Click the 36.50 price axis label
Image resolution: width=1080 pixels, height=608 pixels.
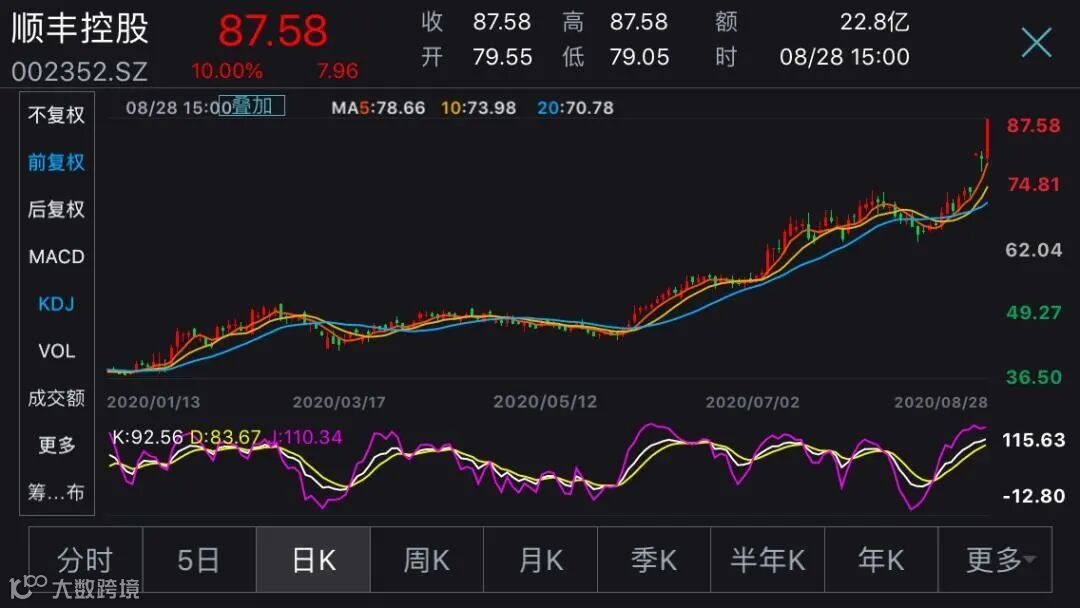pyautogui.click(x=1034, y=377)
